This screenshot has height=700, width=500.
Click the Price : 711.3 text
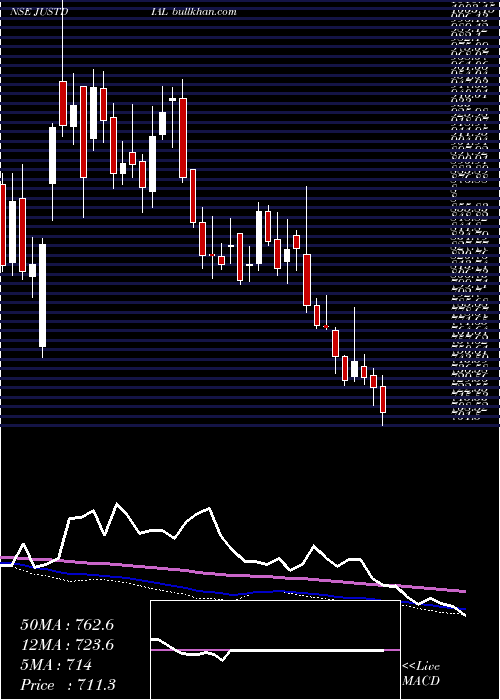(67, 685)
